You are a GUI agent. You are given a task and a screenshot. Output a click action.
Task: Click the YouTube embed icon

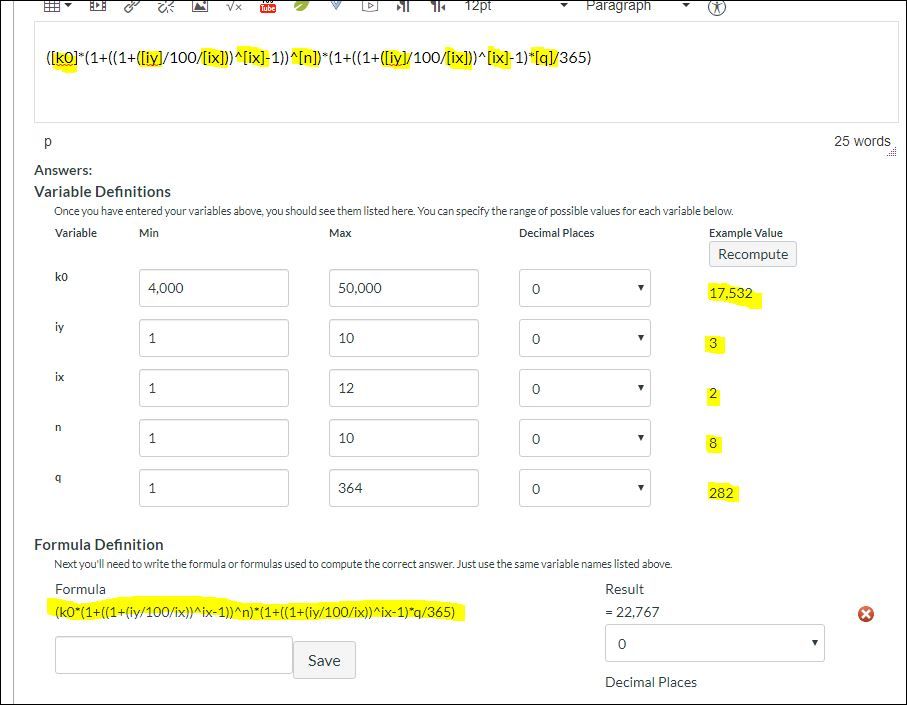[x=268, y=7]
